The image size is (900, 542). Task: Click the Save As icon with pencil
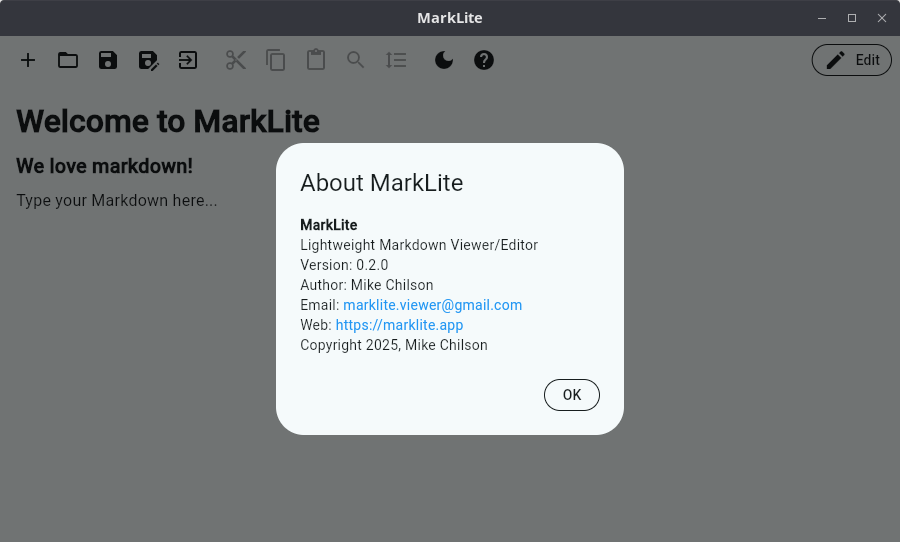point(148,60)
